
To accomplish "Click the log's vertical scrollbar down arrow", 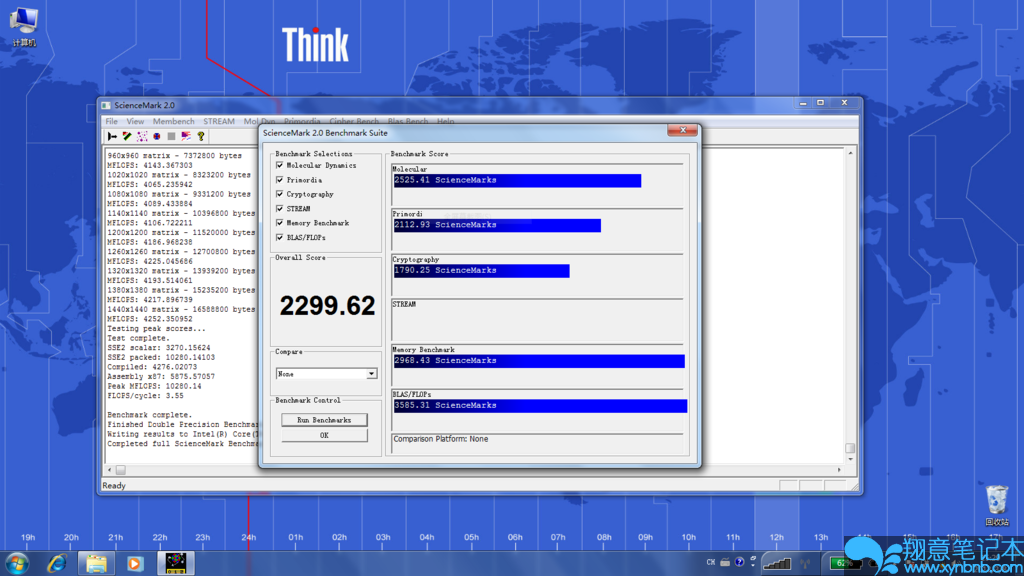I will click(850, 460).
